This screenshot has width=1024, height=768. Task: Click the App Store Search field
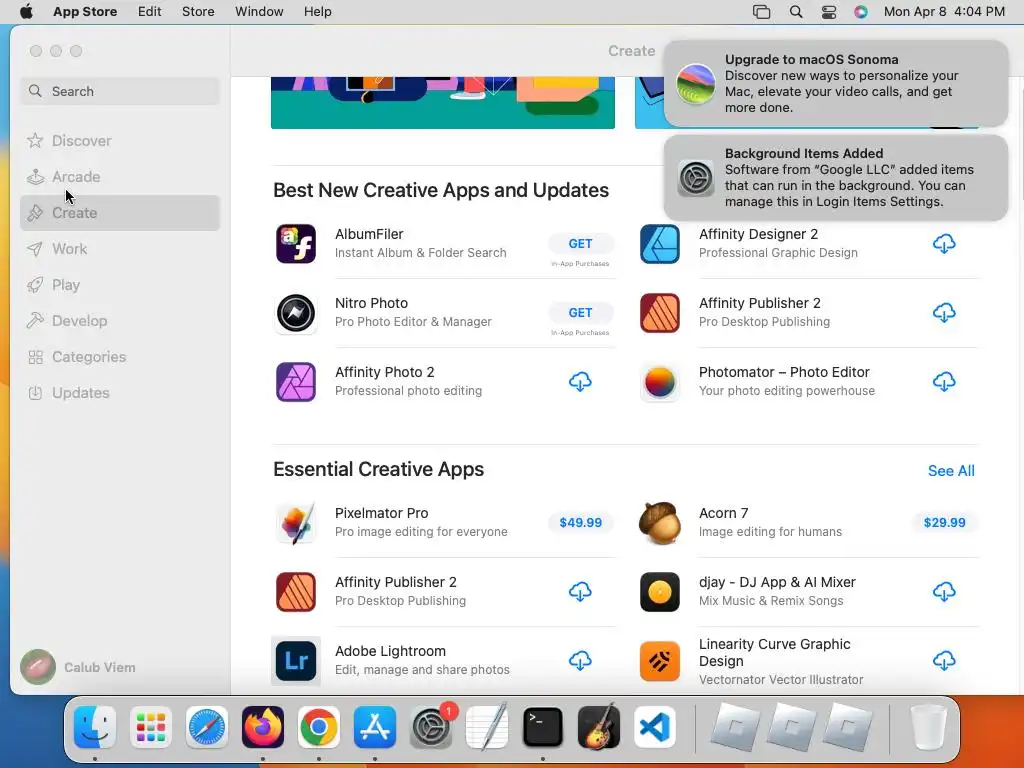coord(120,91)
